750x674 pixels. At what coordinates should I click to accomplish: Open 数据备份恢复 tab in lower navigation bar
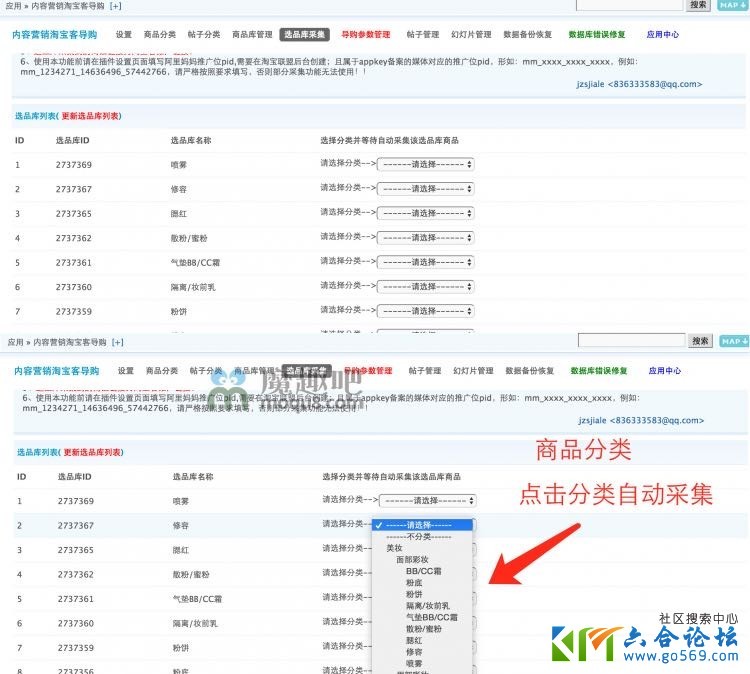[529, 371]
